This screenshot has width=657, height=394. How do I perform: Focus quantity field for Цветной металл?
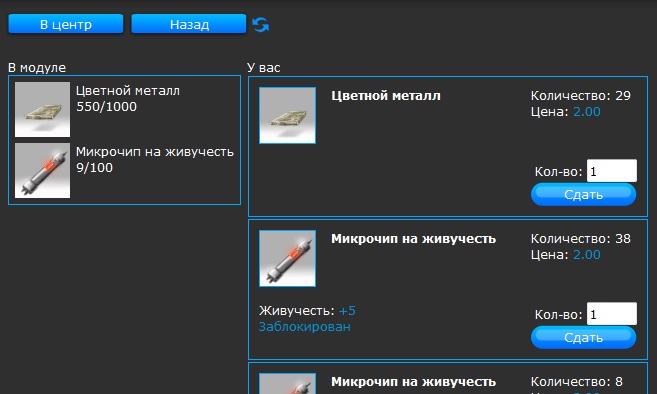(x=612, y=171)
